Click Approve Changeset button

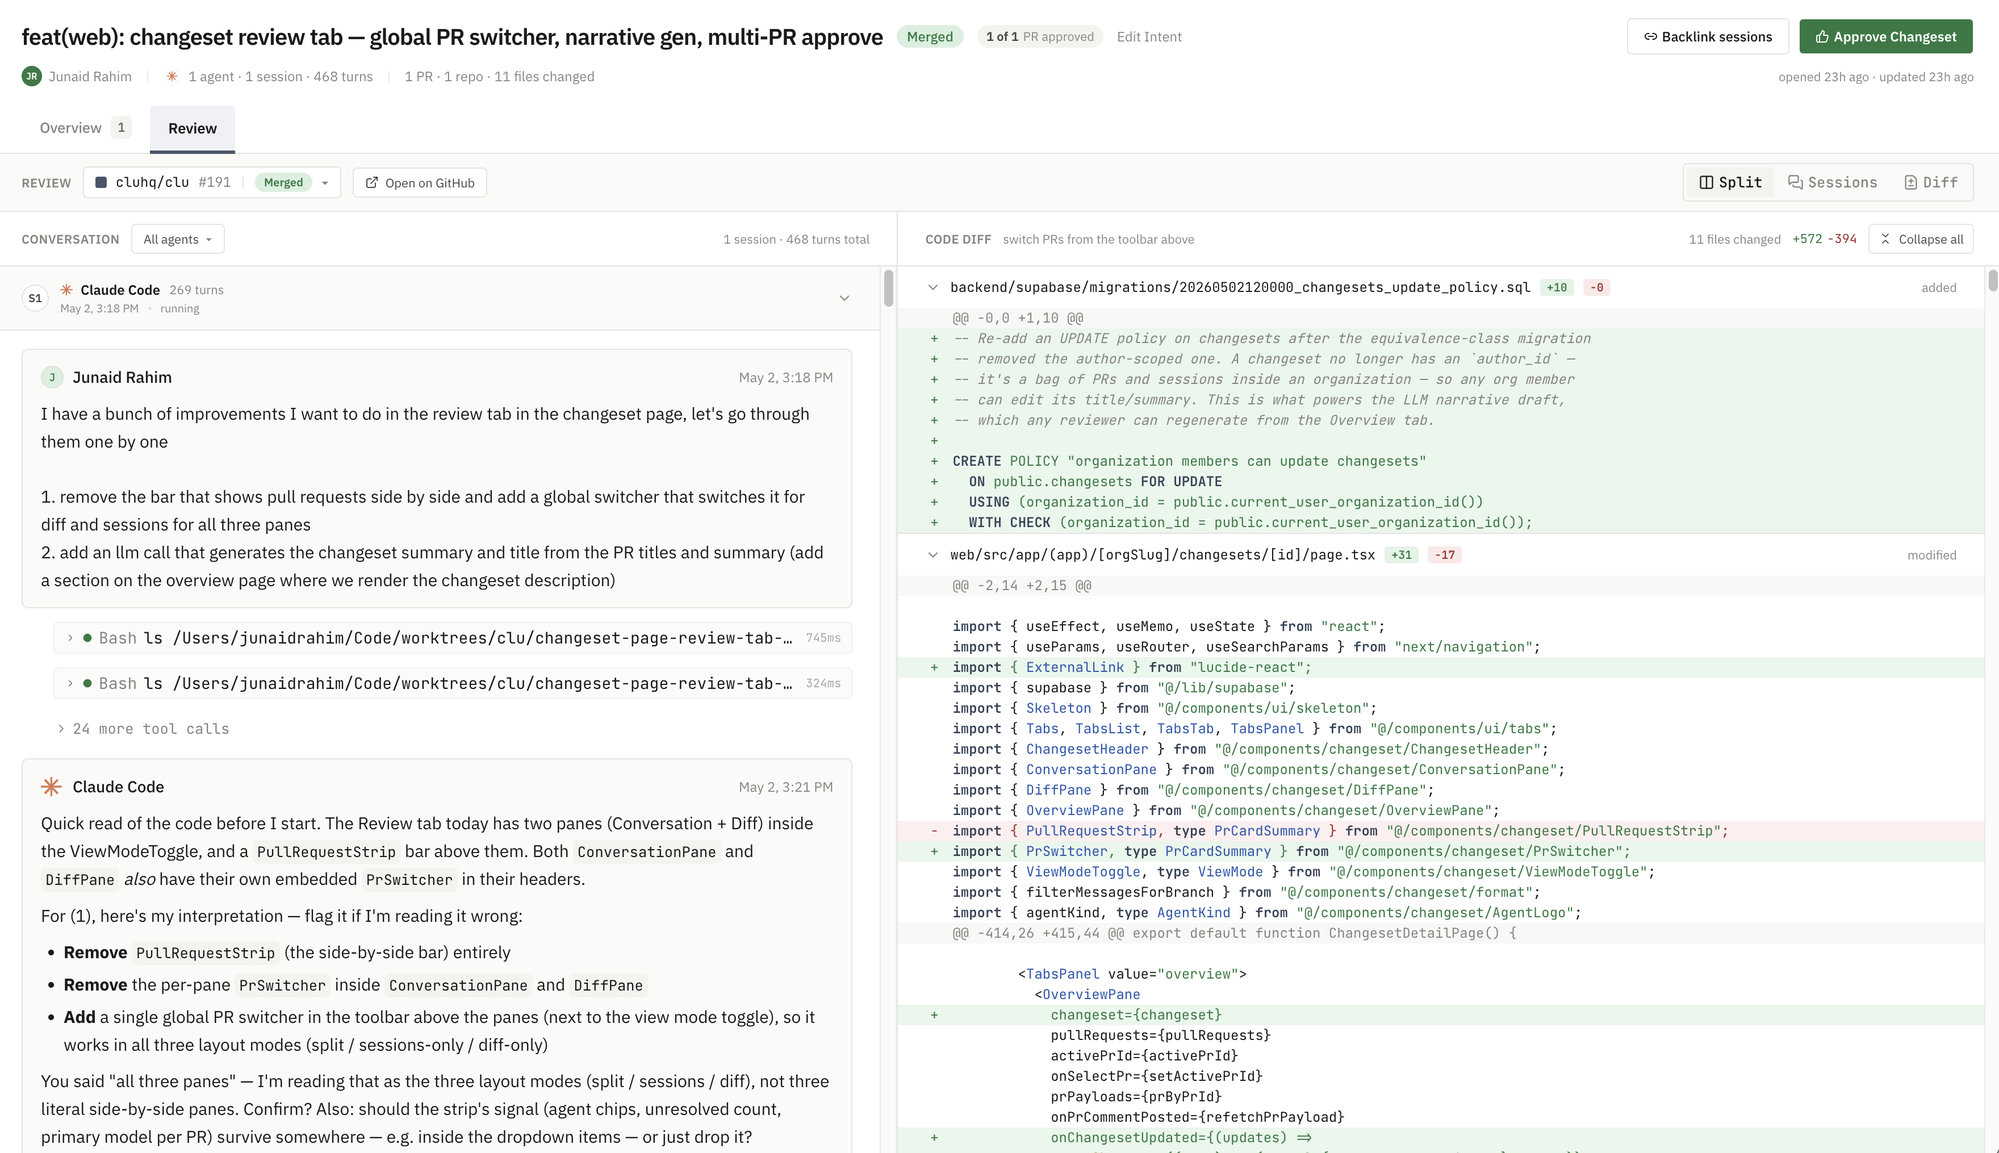coord(1886,36)
